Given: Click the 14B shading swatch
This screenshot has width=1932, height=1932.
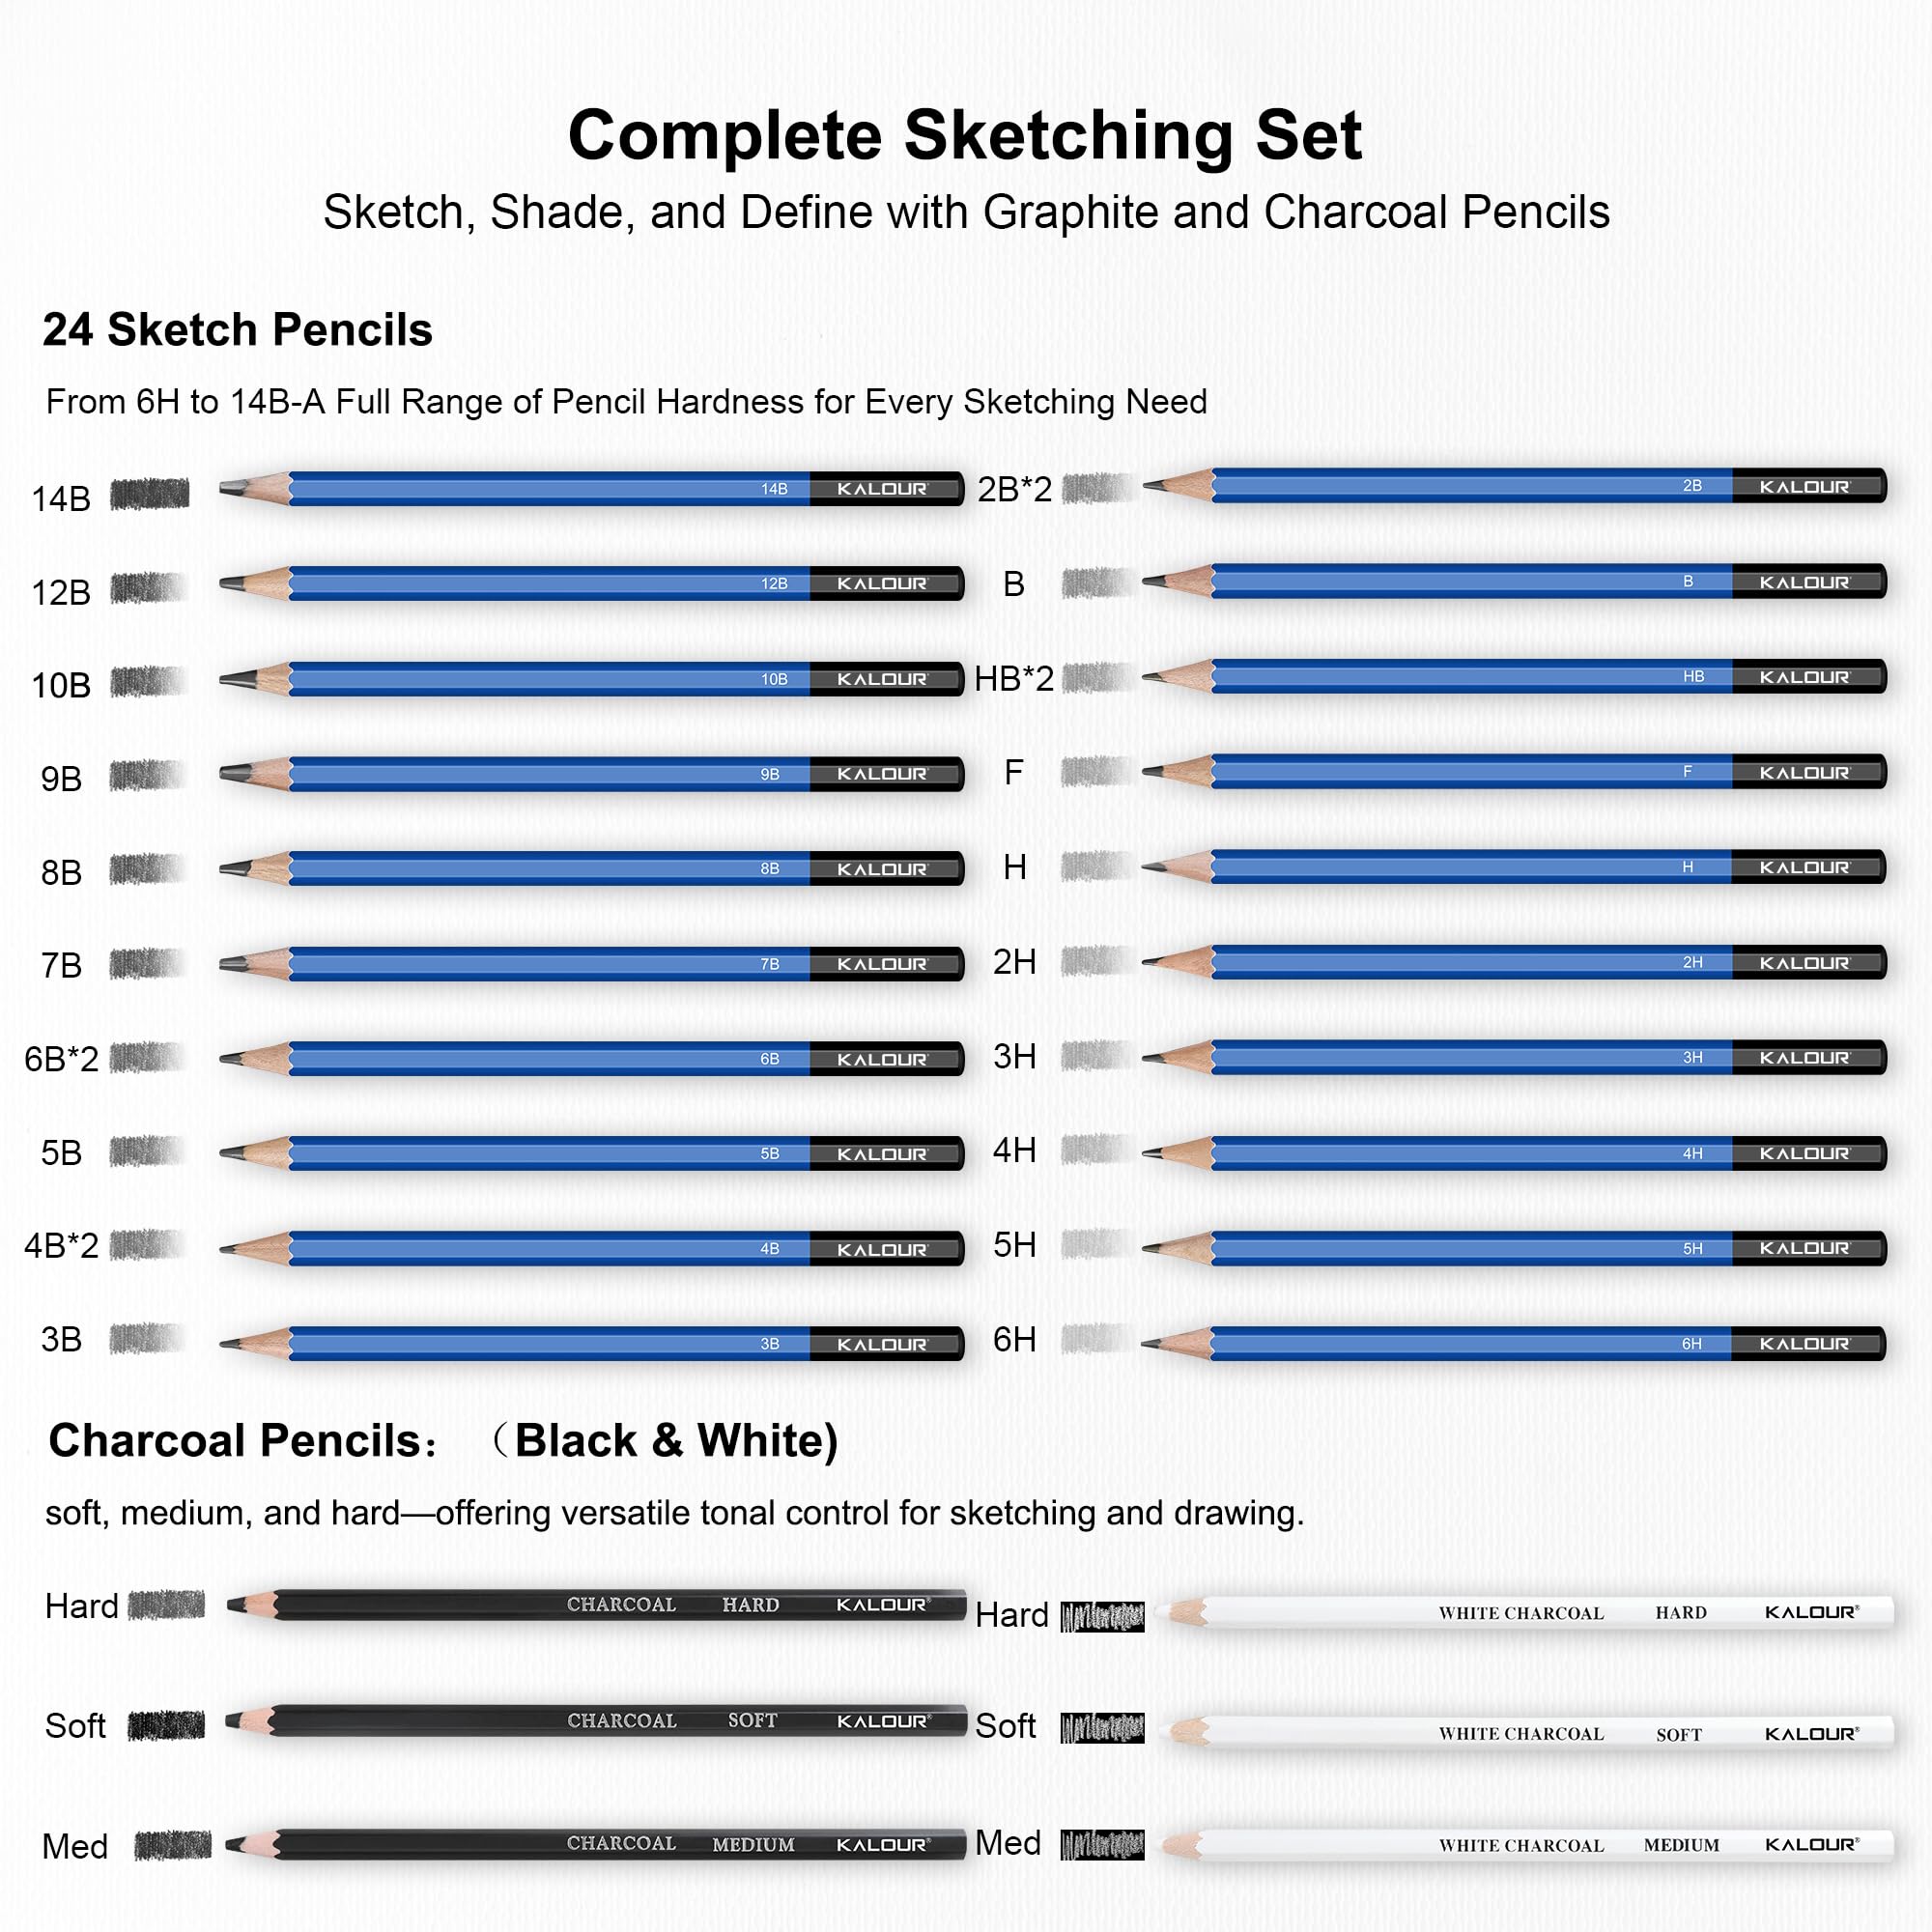Looking at the screenshot, I should tap(149, 494).
